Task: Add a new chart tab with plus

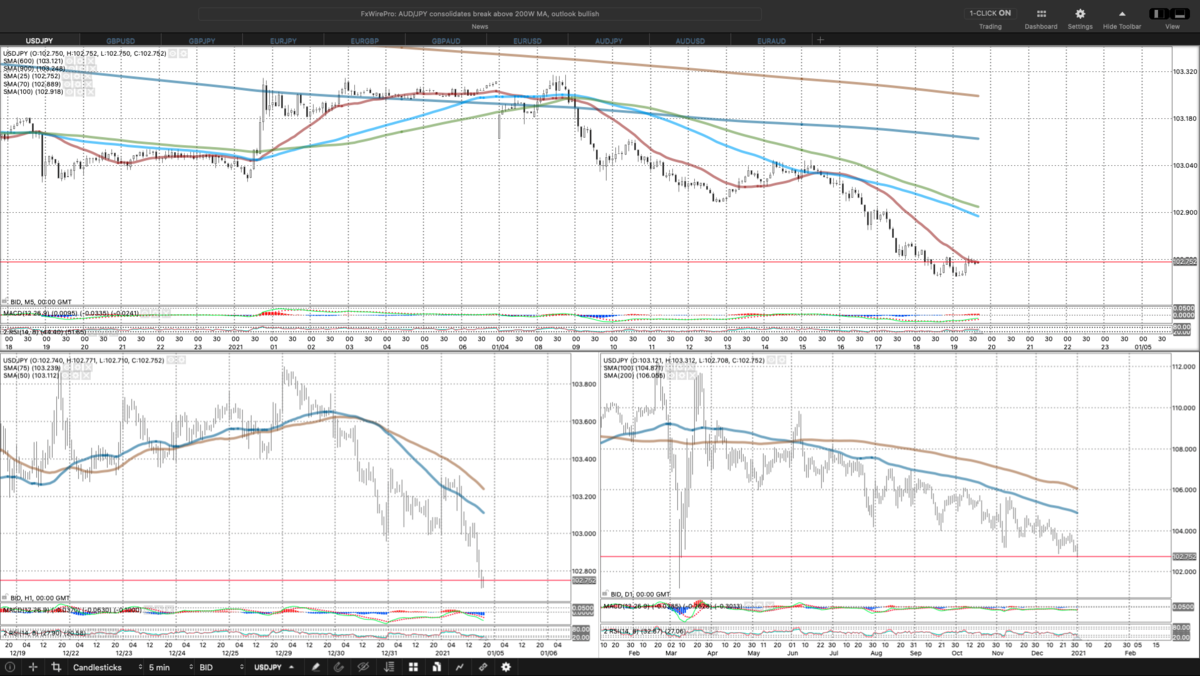Action: (x=820, y=40)
